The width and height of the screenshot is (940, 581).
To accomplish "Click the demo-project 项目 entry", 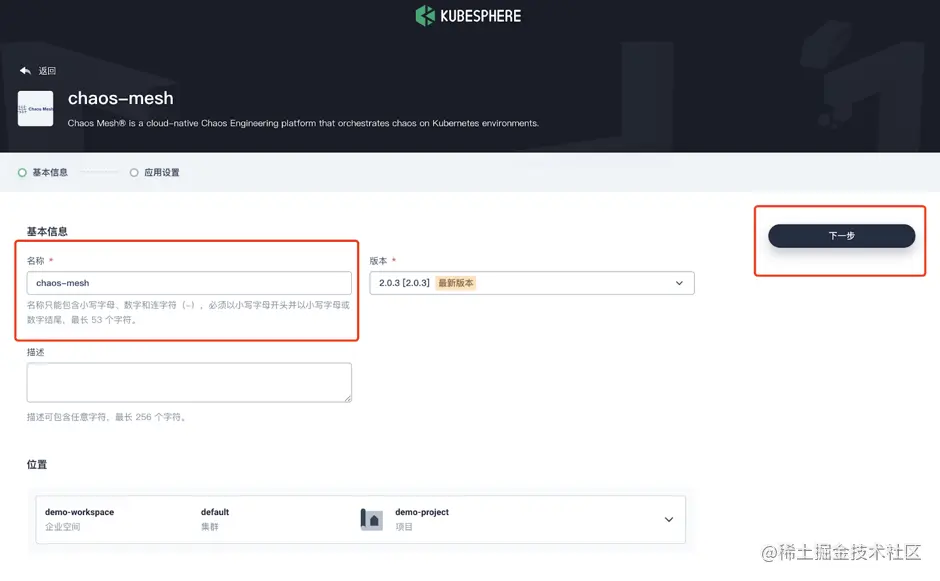I will tap(421, 519).
